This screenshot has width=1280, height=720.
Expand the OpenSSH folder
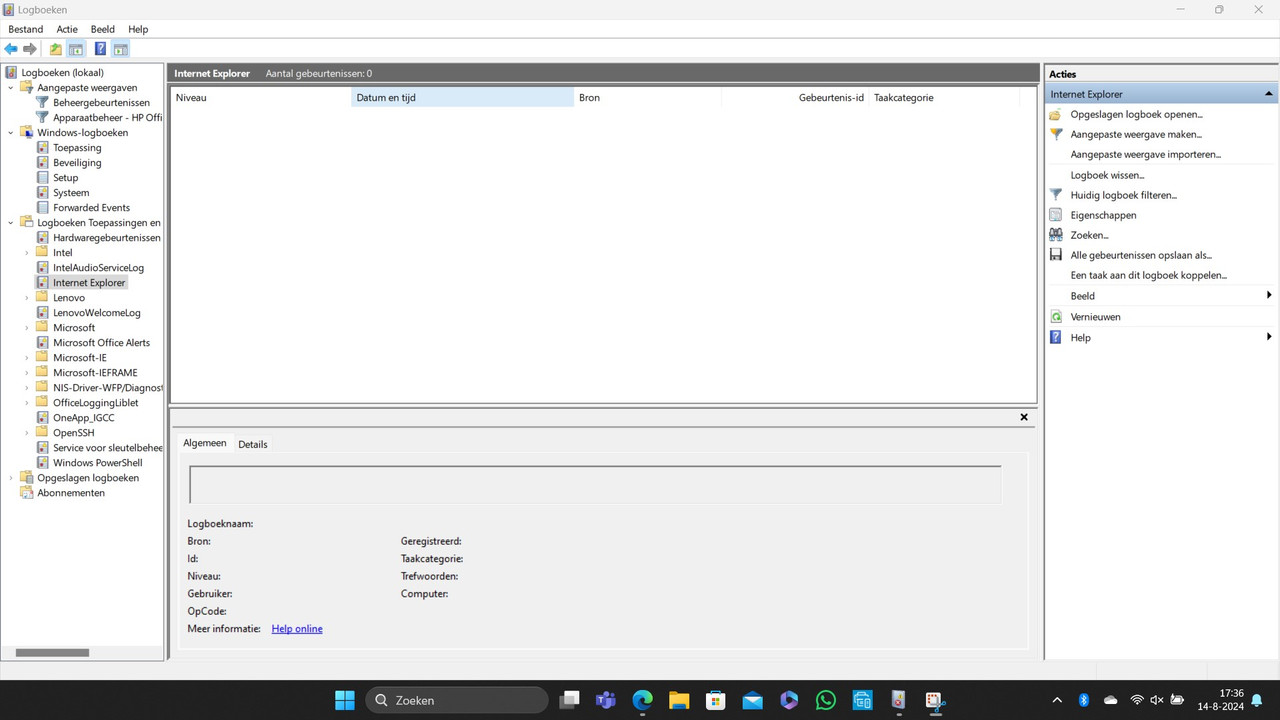click(x=27, y=432)
